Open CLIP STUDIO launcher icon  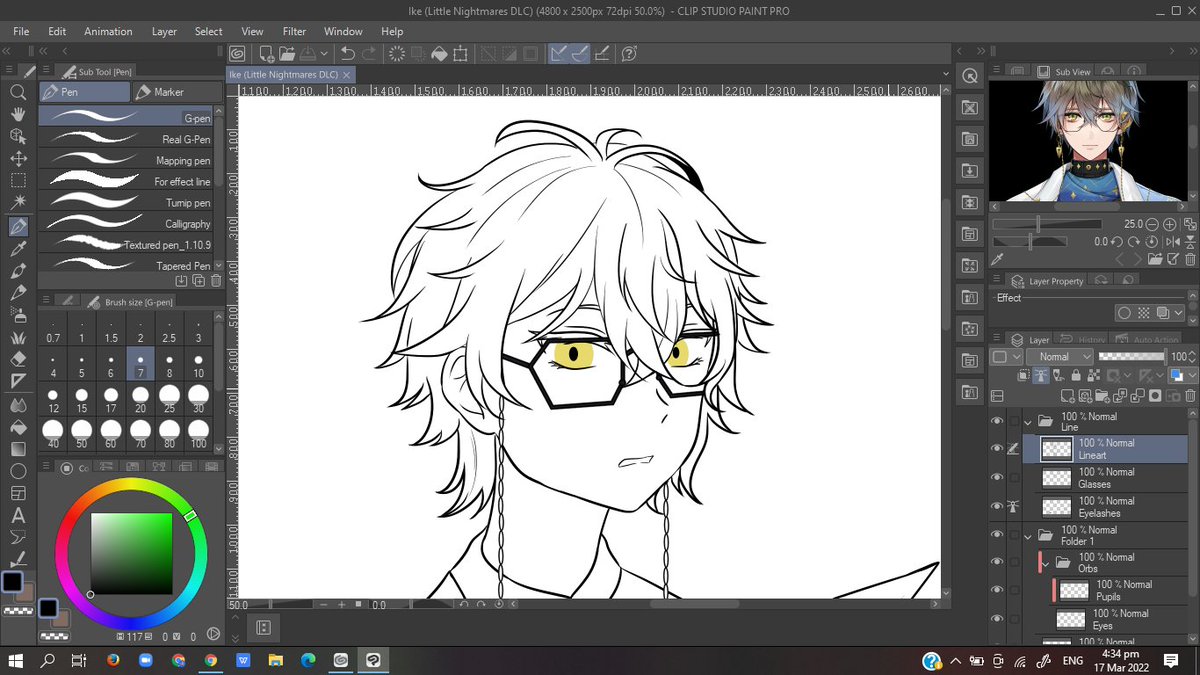[x=237, y=54]
